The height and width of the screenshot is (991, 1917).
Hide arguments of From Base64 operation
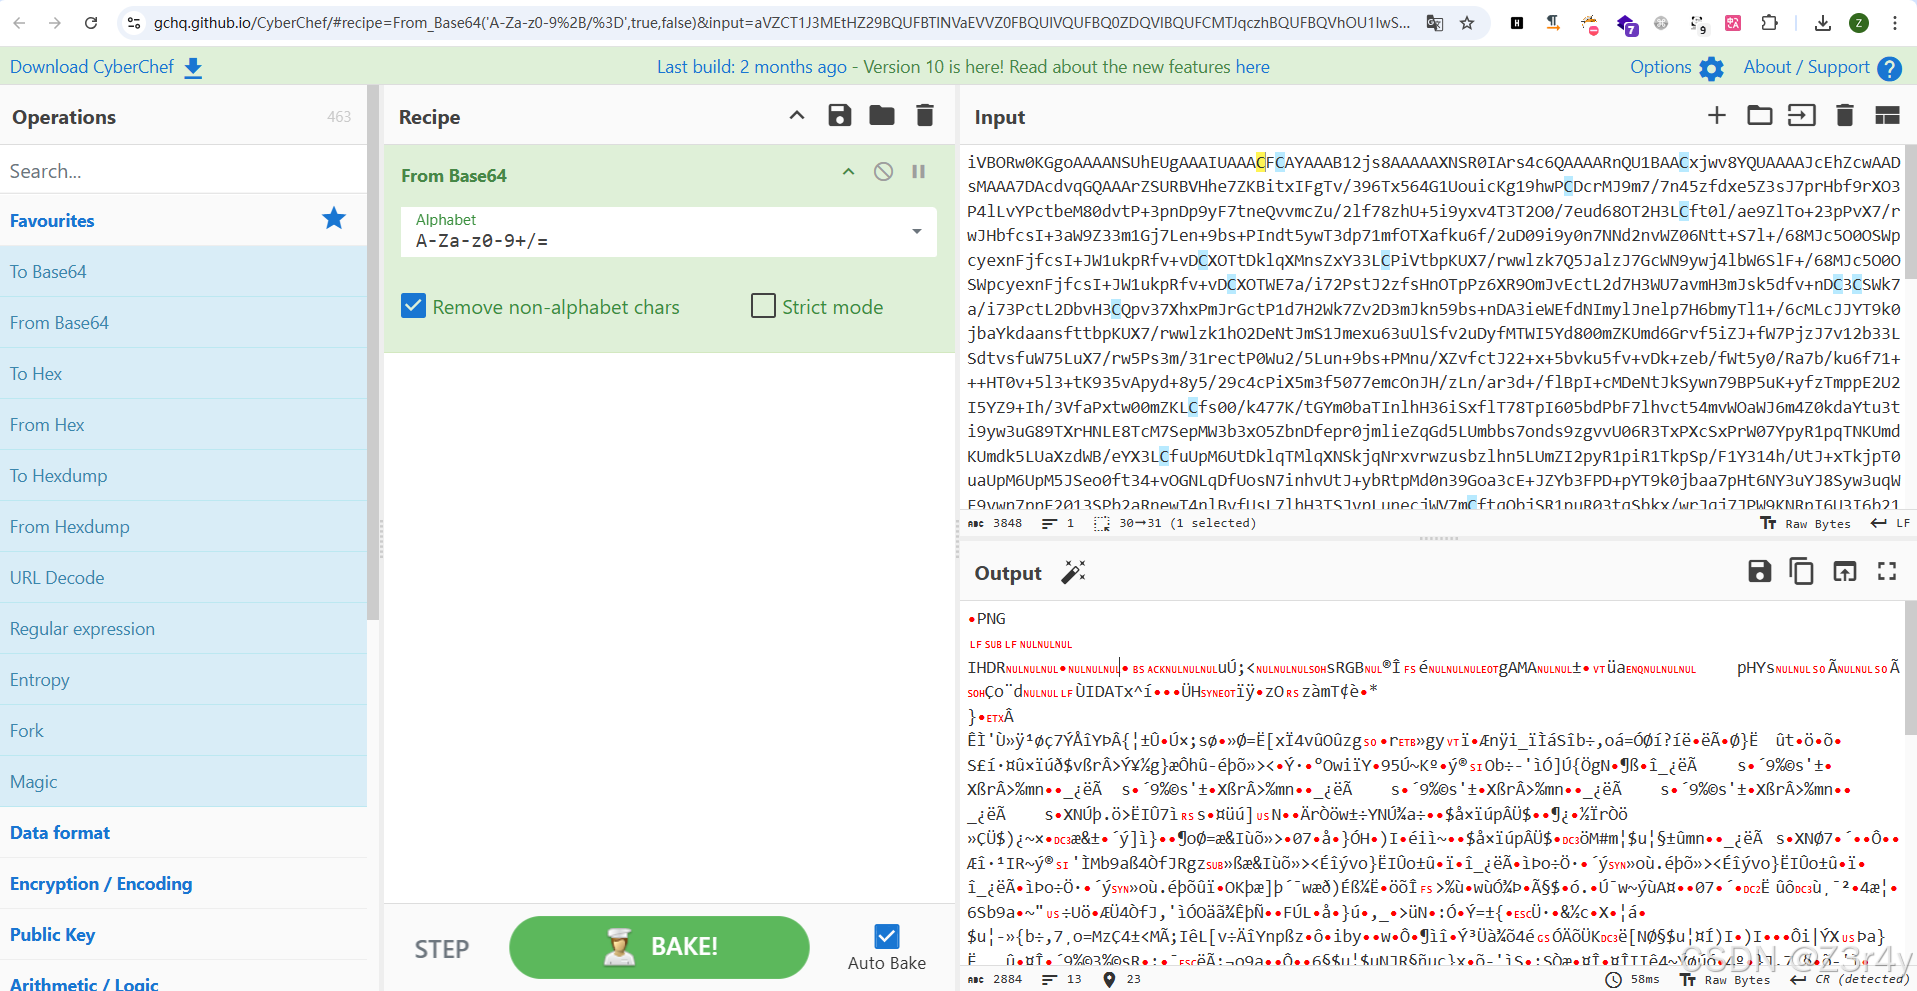(x=849, y=172)
